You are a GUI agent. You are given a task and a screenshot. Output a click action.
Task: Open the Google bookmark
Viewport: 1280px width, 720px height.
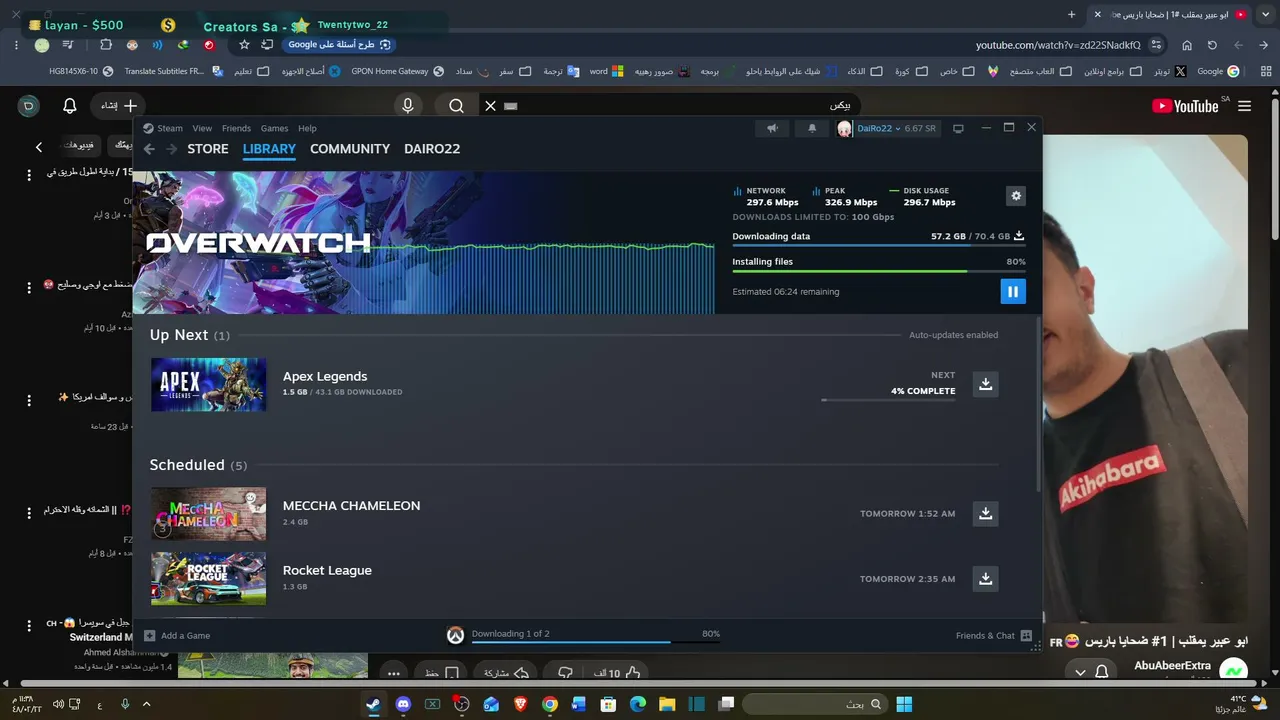tap(1218, 72)
